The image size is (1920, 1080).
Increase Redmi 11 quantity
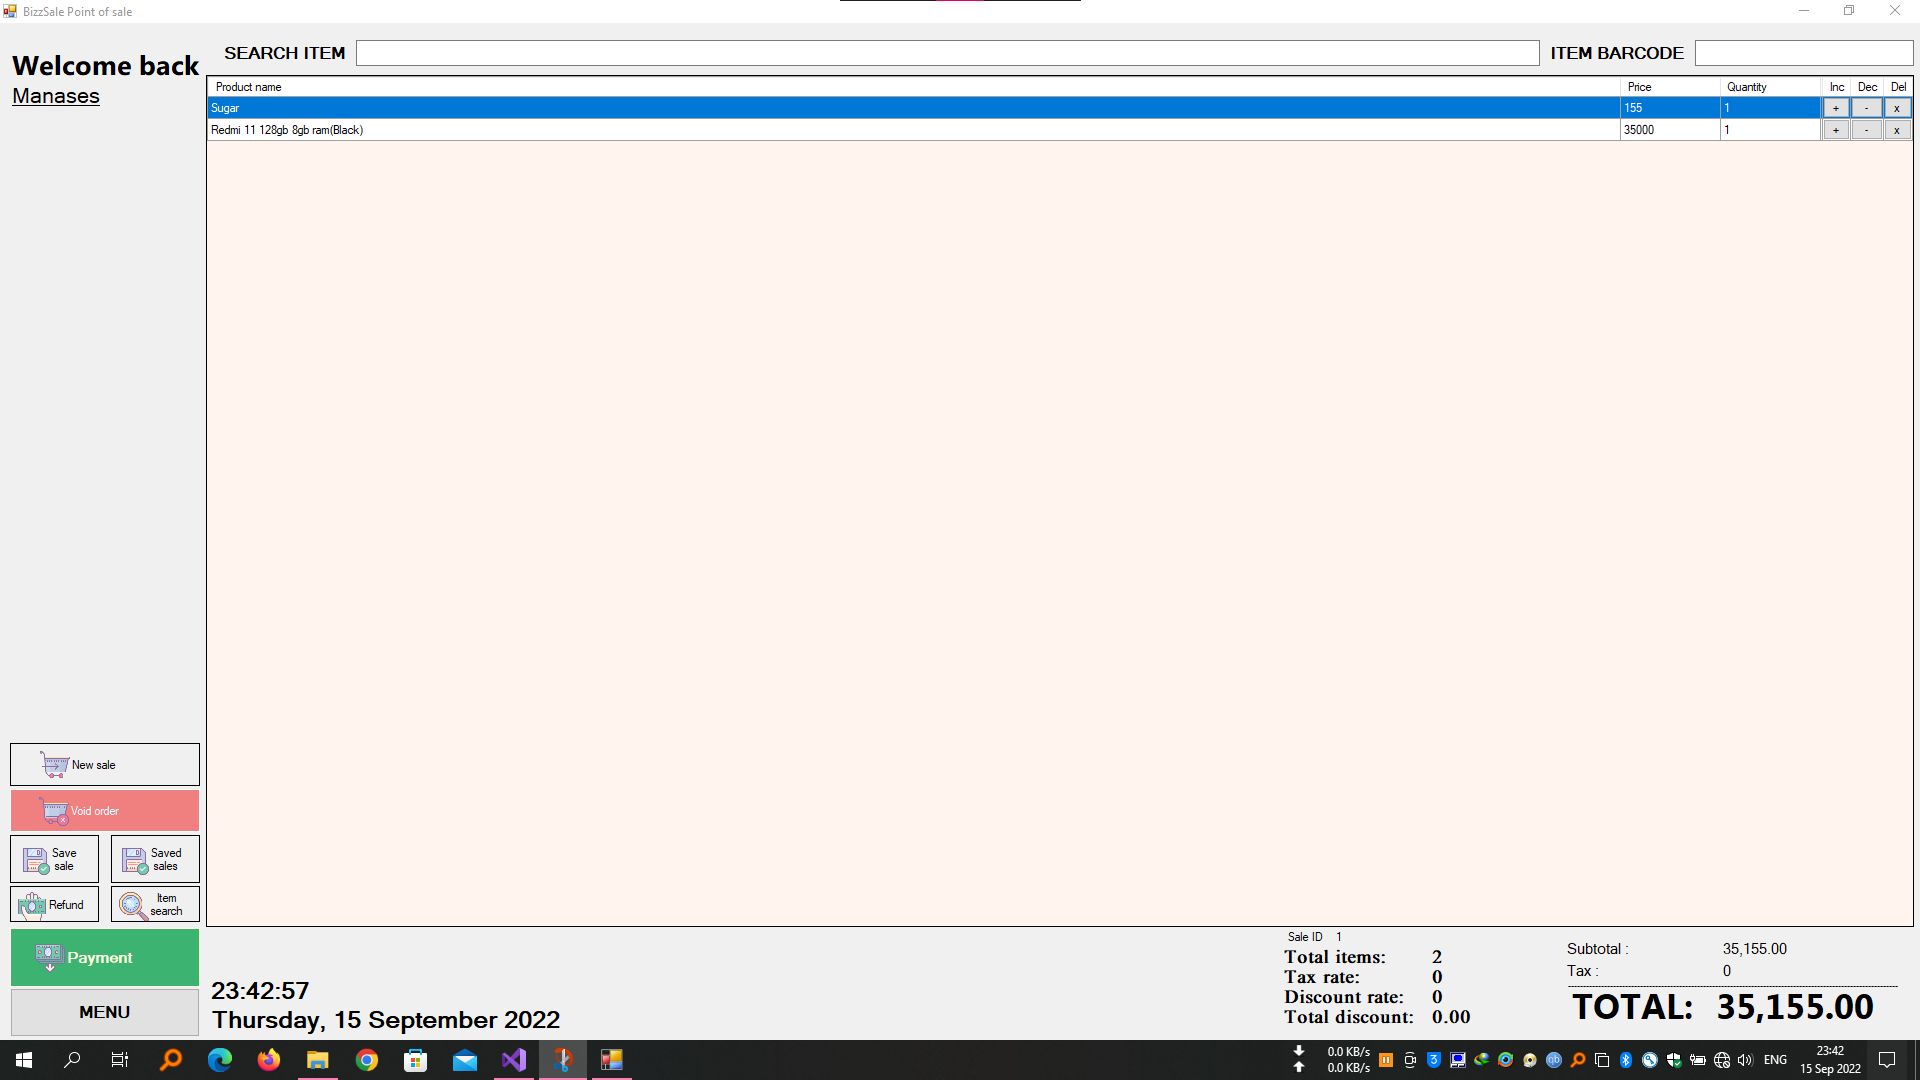pyautogui.click(x=1835, y=130)
